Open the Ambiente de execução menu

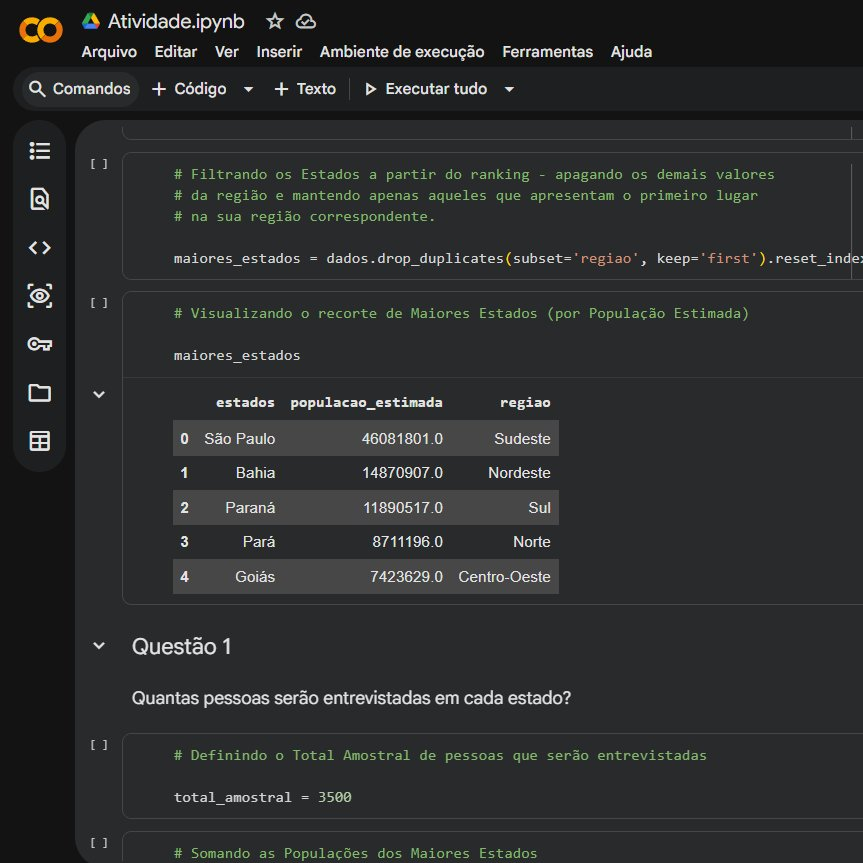pyautogui.click(x=402, y=52)
